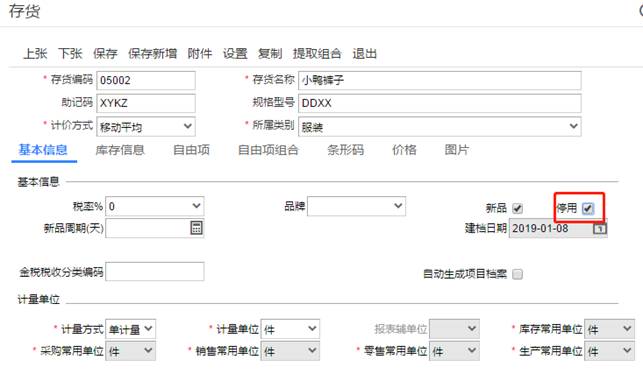Focus the 存货编码 field with 05002
This screenshot has width=643, height=381.
(146, 80)
